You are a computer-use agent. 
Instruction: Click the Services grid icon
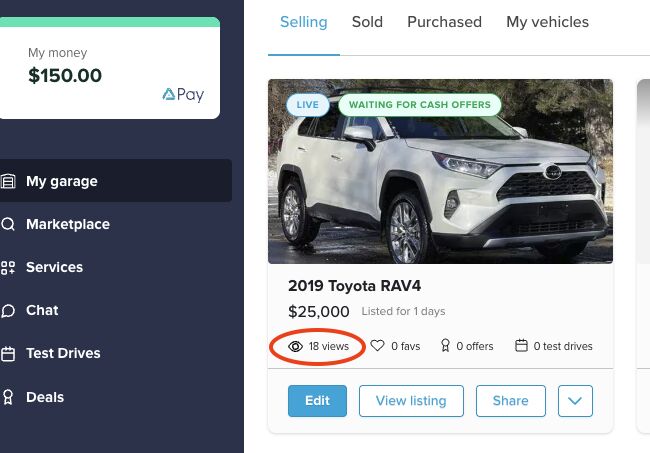pos(8,268)
